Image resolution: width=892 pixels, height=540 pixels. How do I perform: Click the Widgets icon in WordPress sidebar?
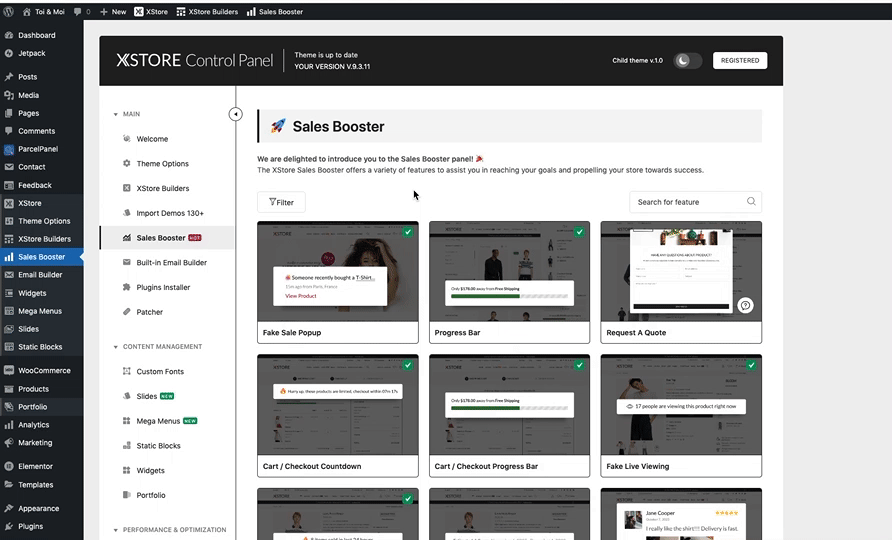(x=9, y=293)
